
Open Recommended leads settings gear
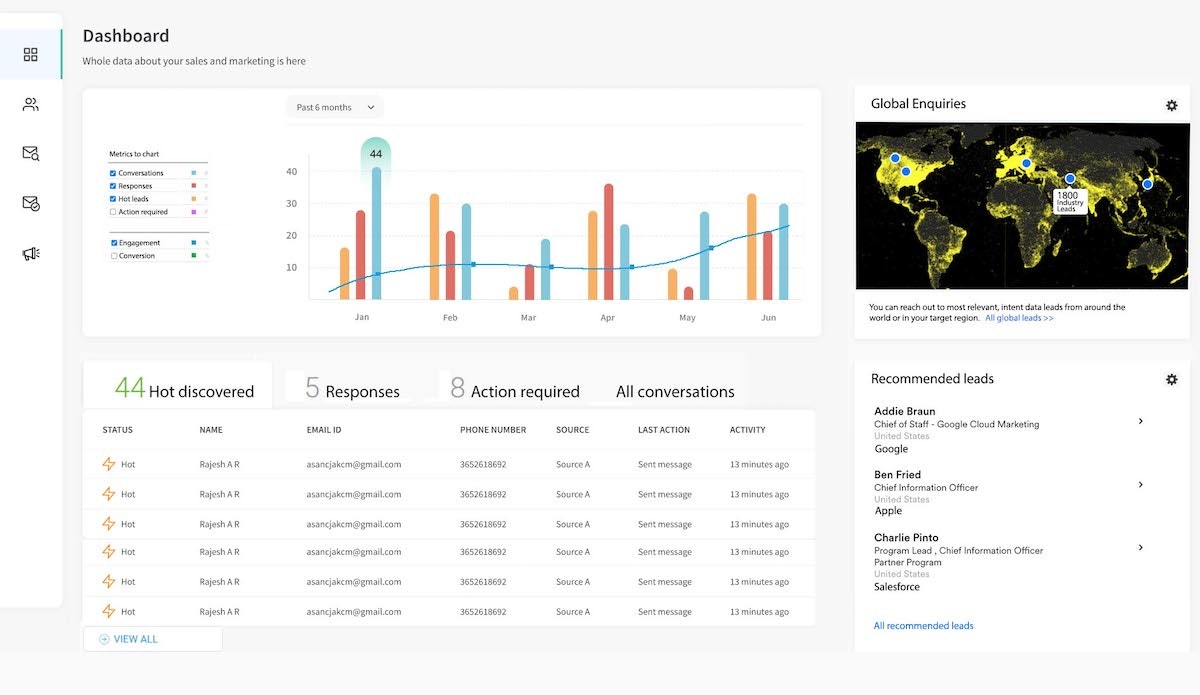coord(1171,380)
